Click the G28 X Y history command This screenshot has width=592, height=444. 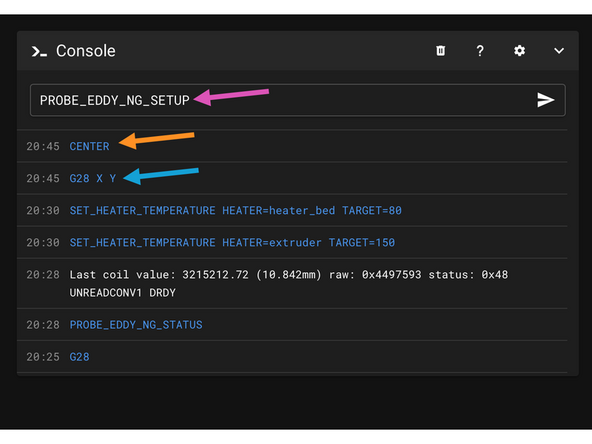93,179
